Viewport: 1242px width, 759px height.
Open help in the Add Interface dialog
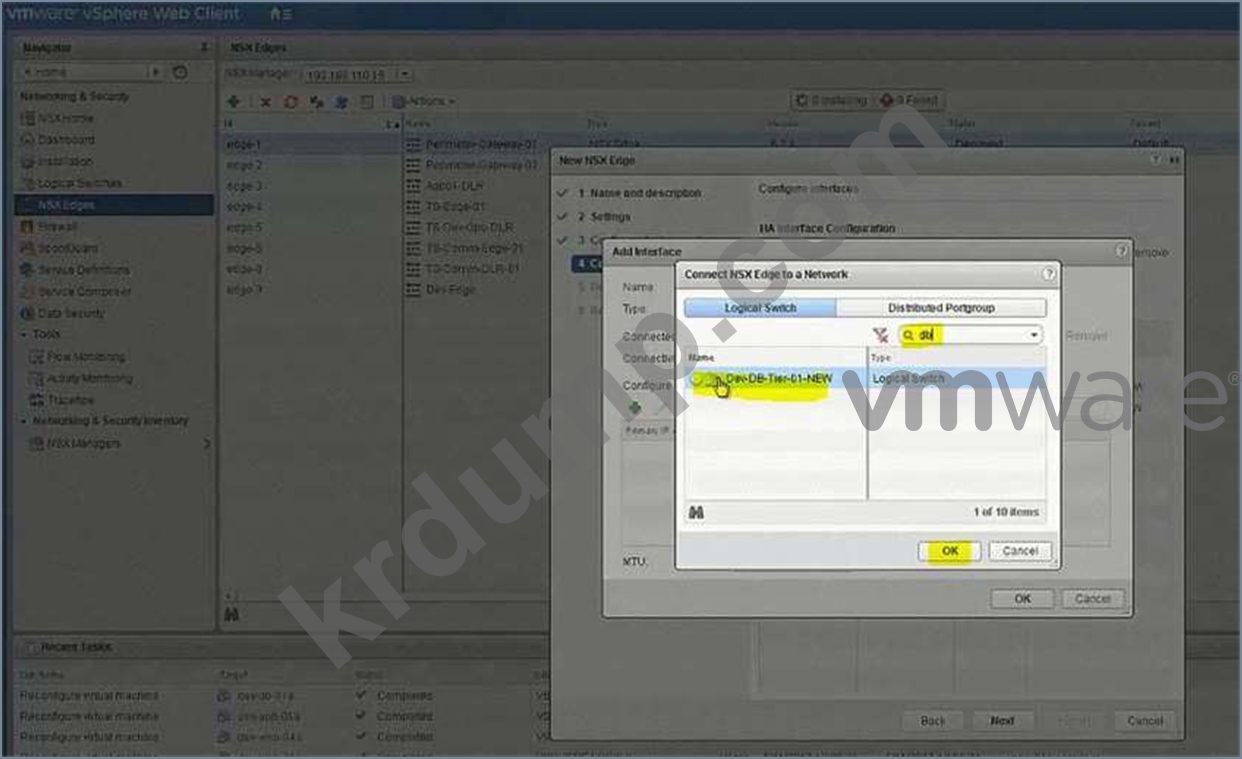[1122, 252]
